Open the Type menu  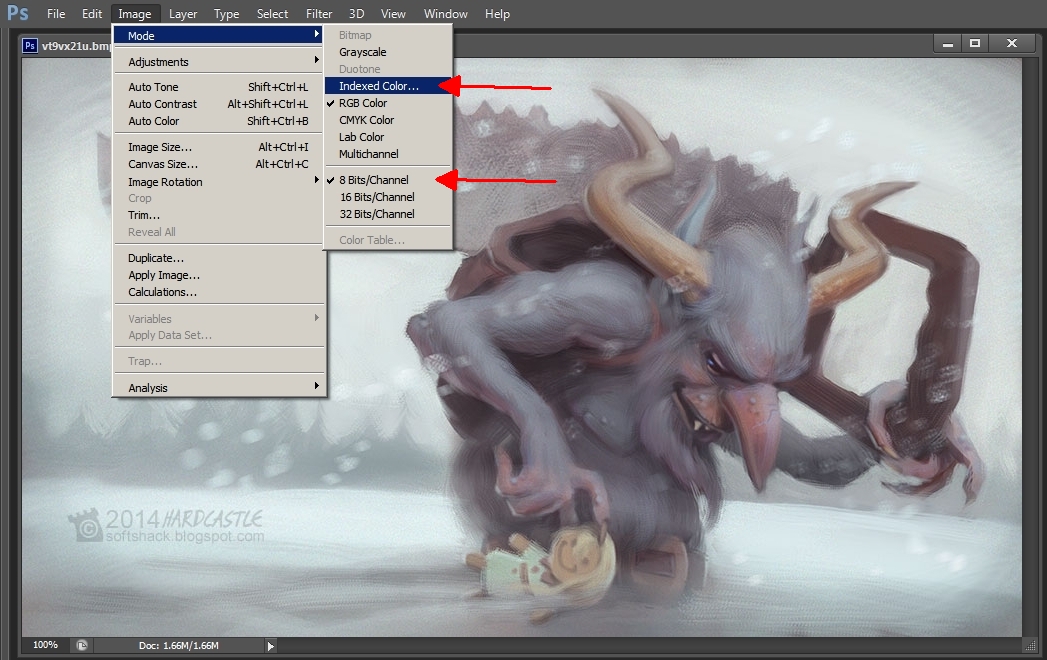click(x=226, y=13)
